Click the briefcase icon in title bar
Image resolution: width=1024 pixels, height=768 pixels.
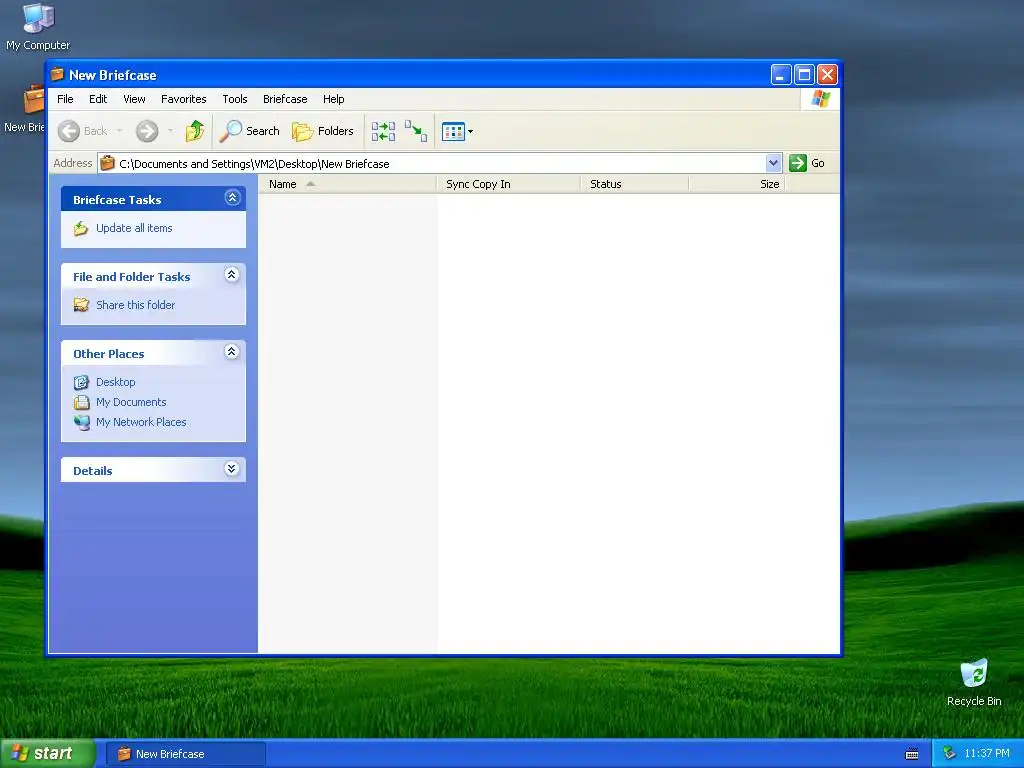pos(57,74)
